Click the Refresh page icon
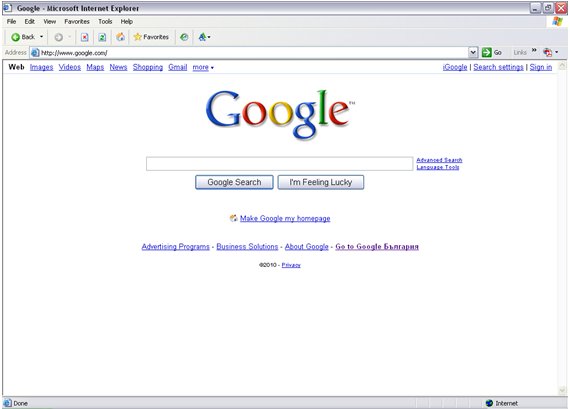 point(102,37)
